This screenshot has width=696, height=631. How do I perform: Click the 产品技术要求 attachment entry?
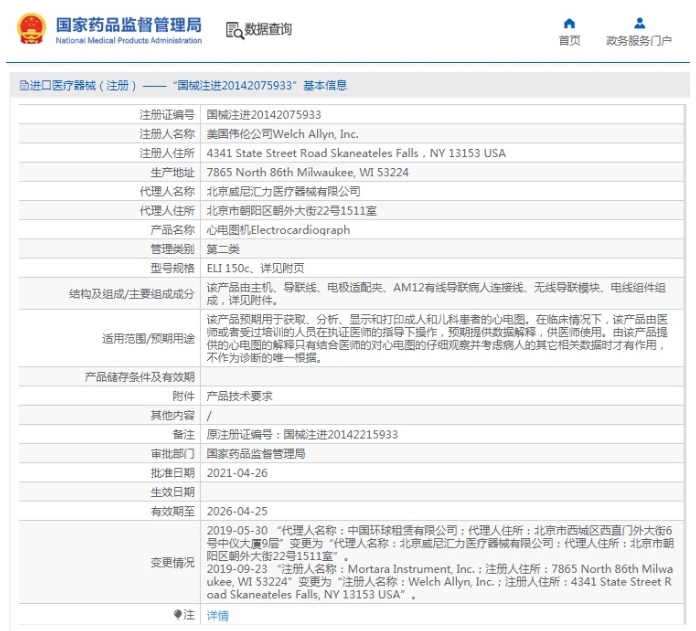tap(239, 396)
